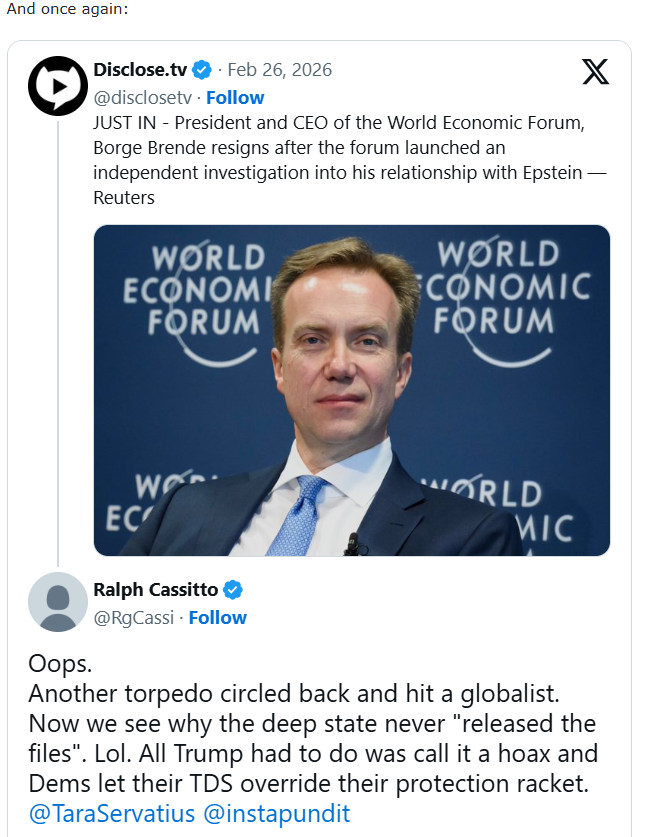The width and height of the screenshot is (648, 837).
Task: Open Ralph Cassitto's default profile avatar
Action: [x=58, y=602]
